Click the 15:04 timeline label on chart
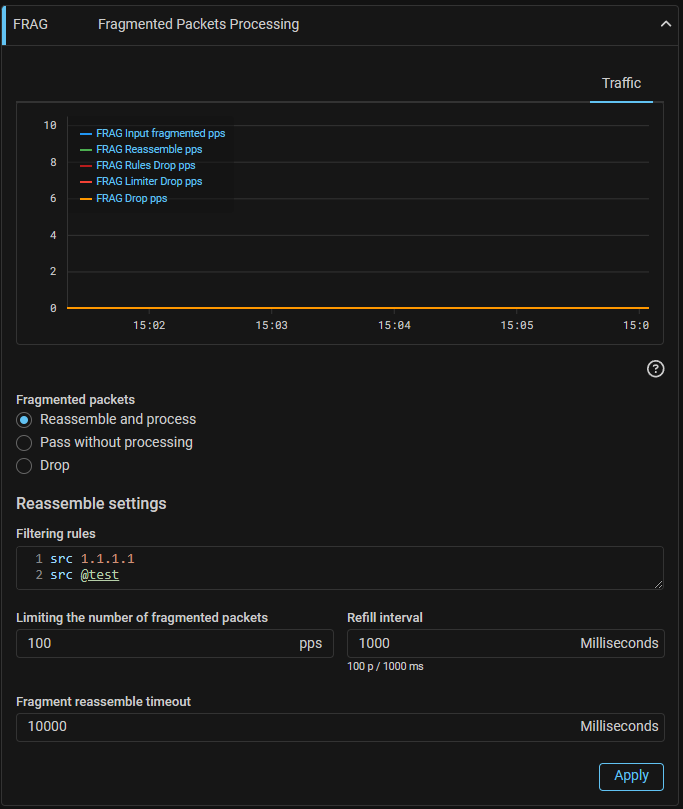 pos(394,325)
